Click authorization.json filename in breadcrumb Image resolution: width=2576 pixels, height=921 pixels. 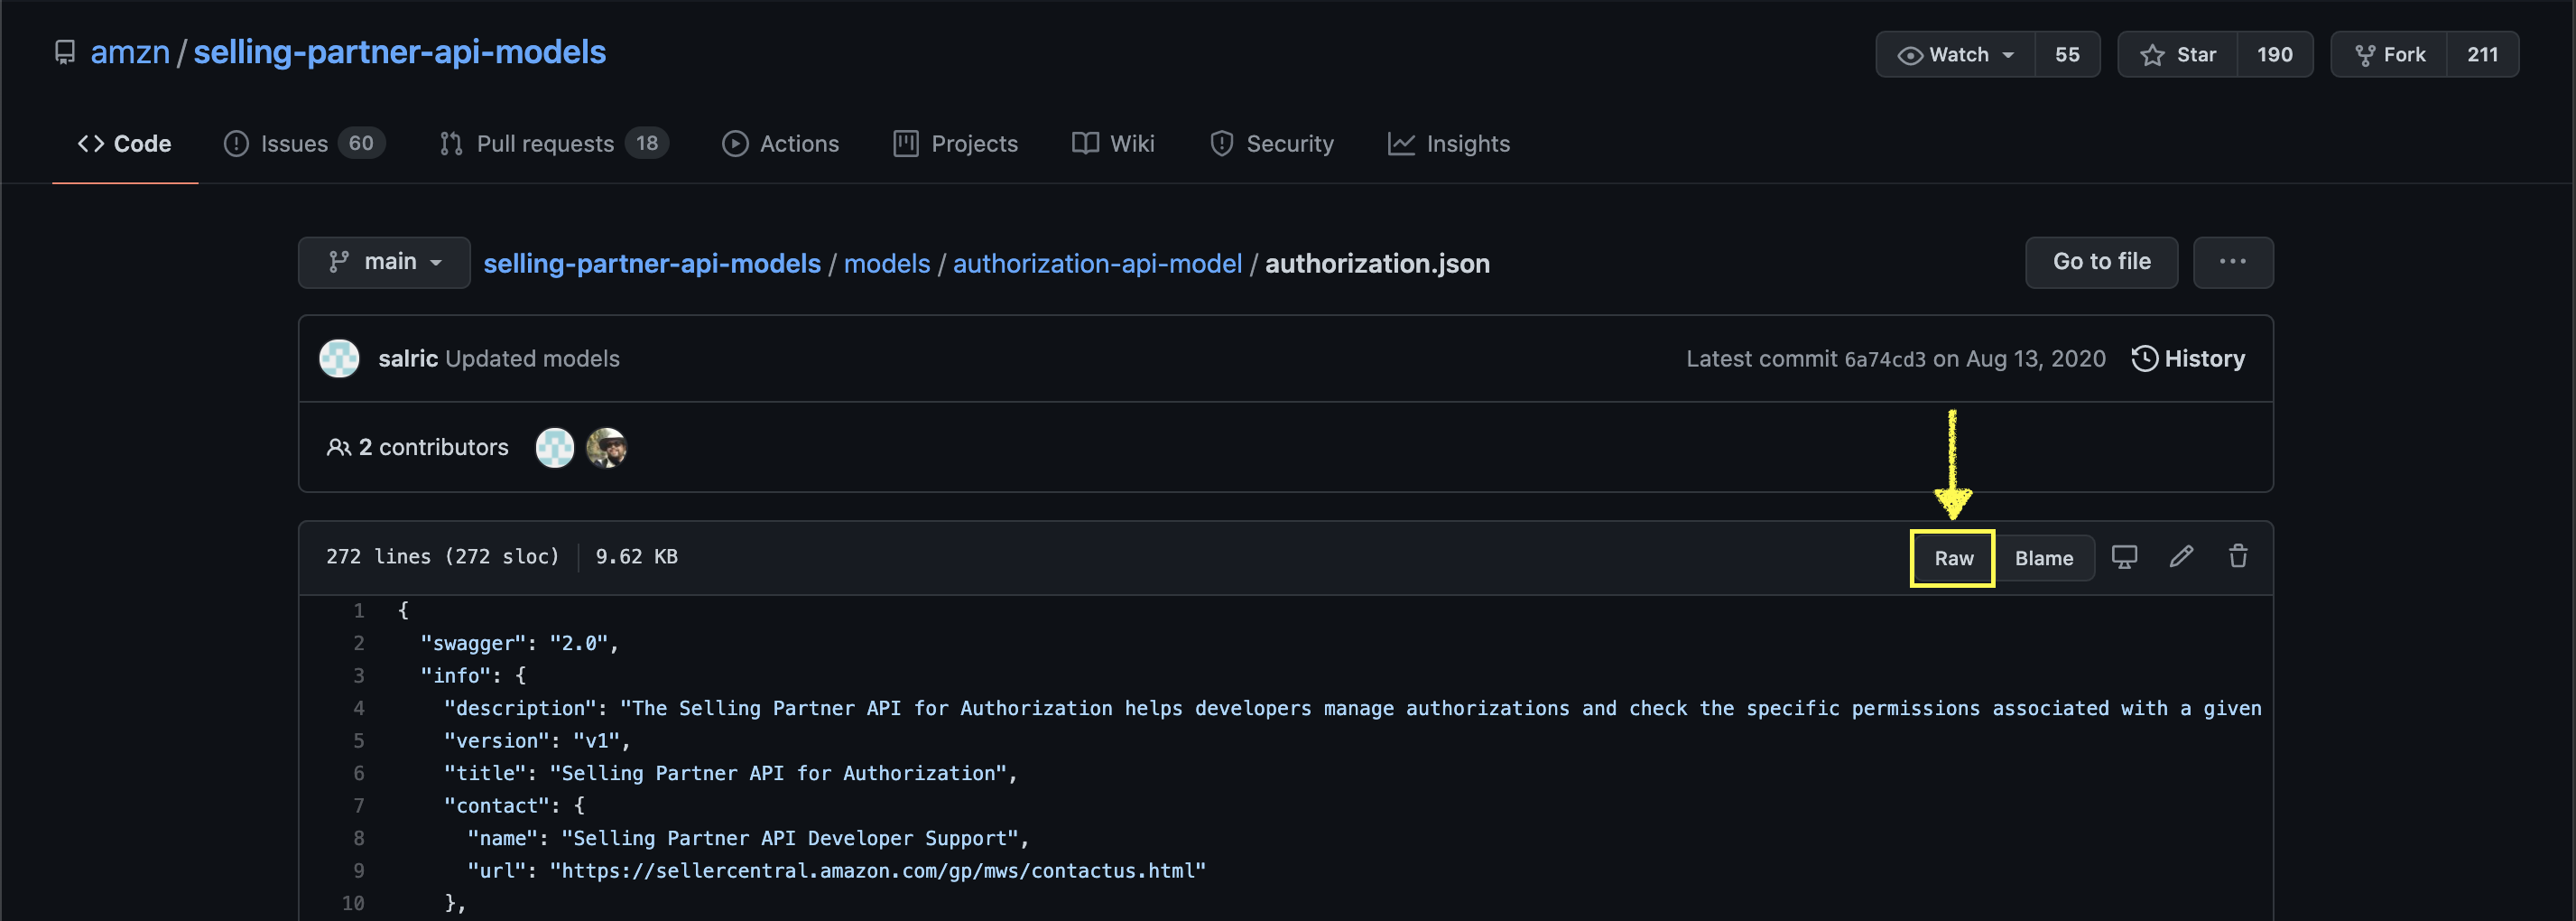(x=1377, y=264)
